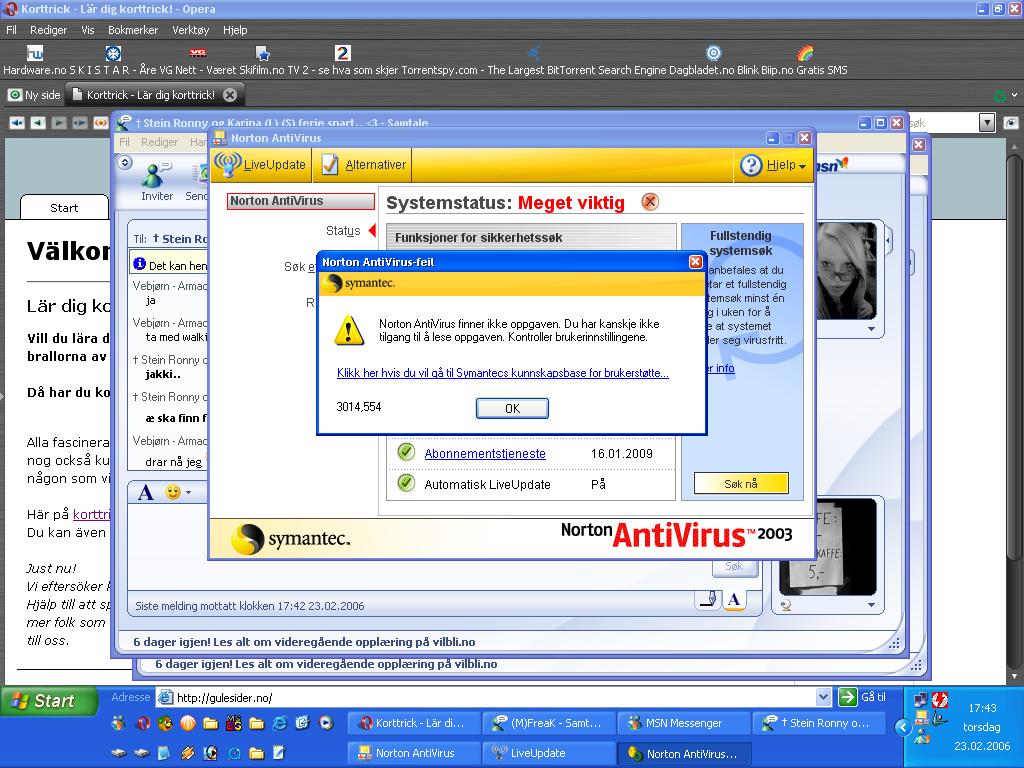Select Status in Norton sidebar
Viewport: 1024px width, 768px height.
[343, 231]
